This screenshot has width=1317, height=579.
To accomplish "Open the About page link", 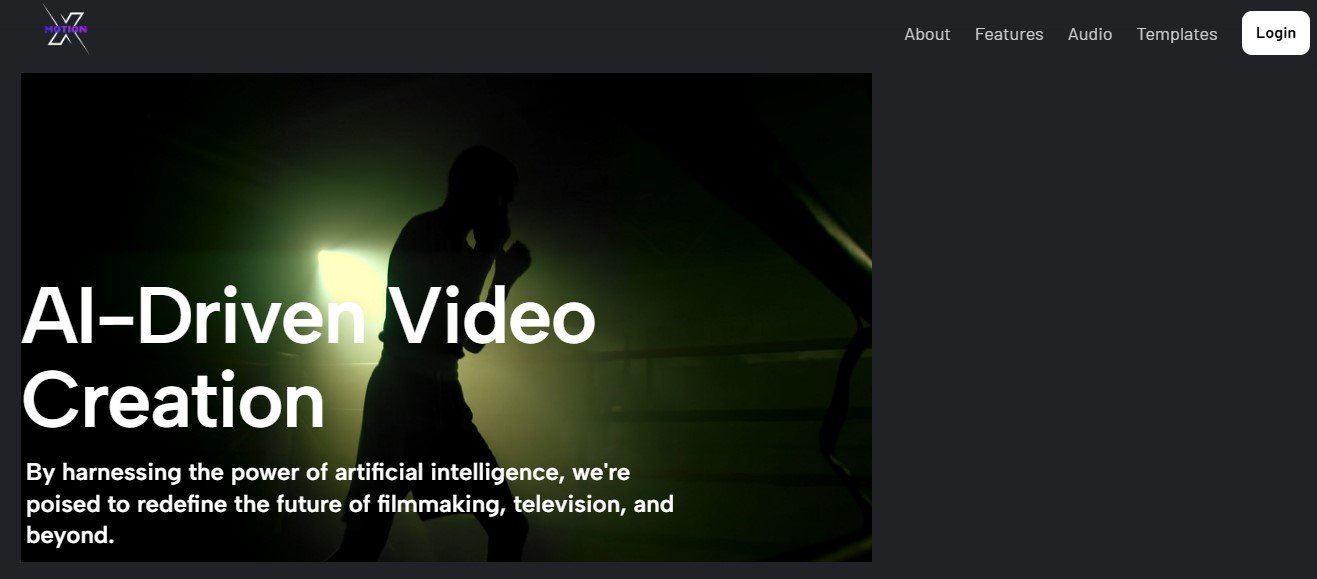I will pyautogui.click(x=927, y=34).
